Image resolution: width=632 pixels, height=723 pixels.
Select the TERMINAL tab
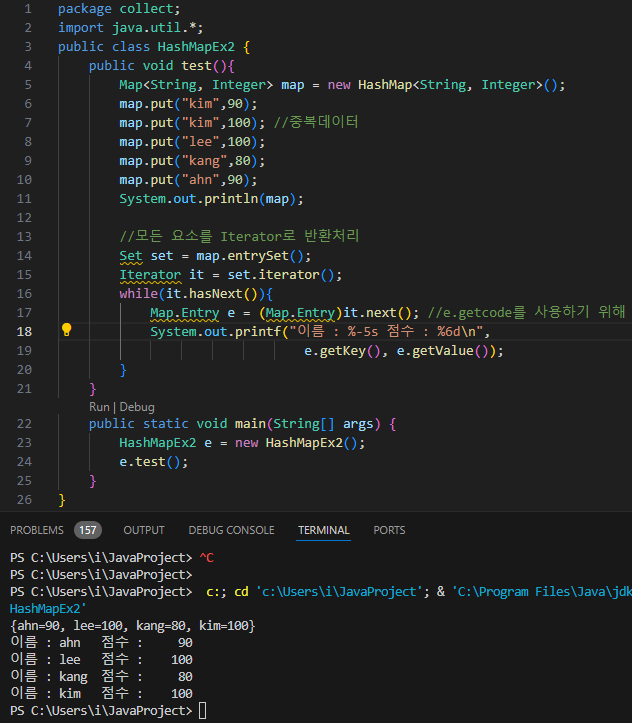(324, 530)
